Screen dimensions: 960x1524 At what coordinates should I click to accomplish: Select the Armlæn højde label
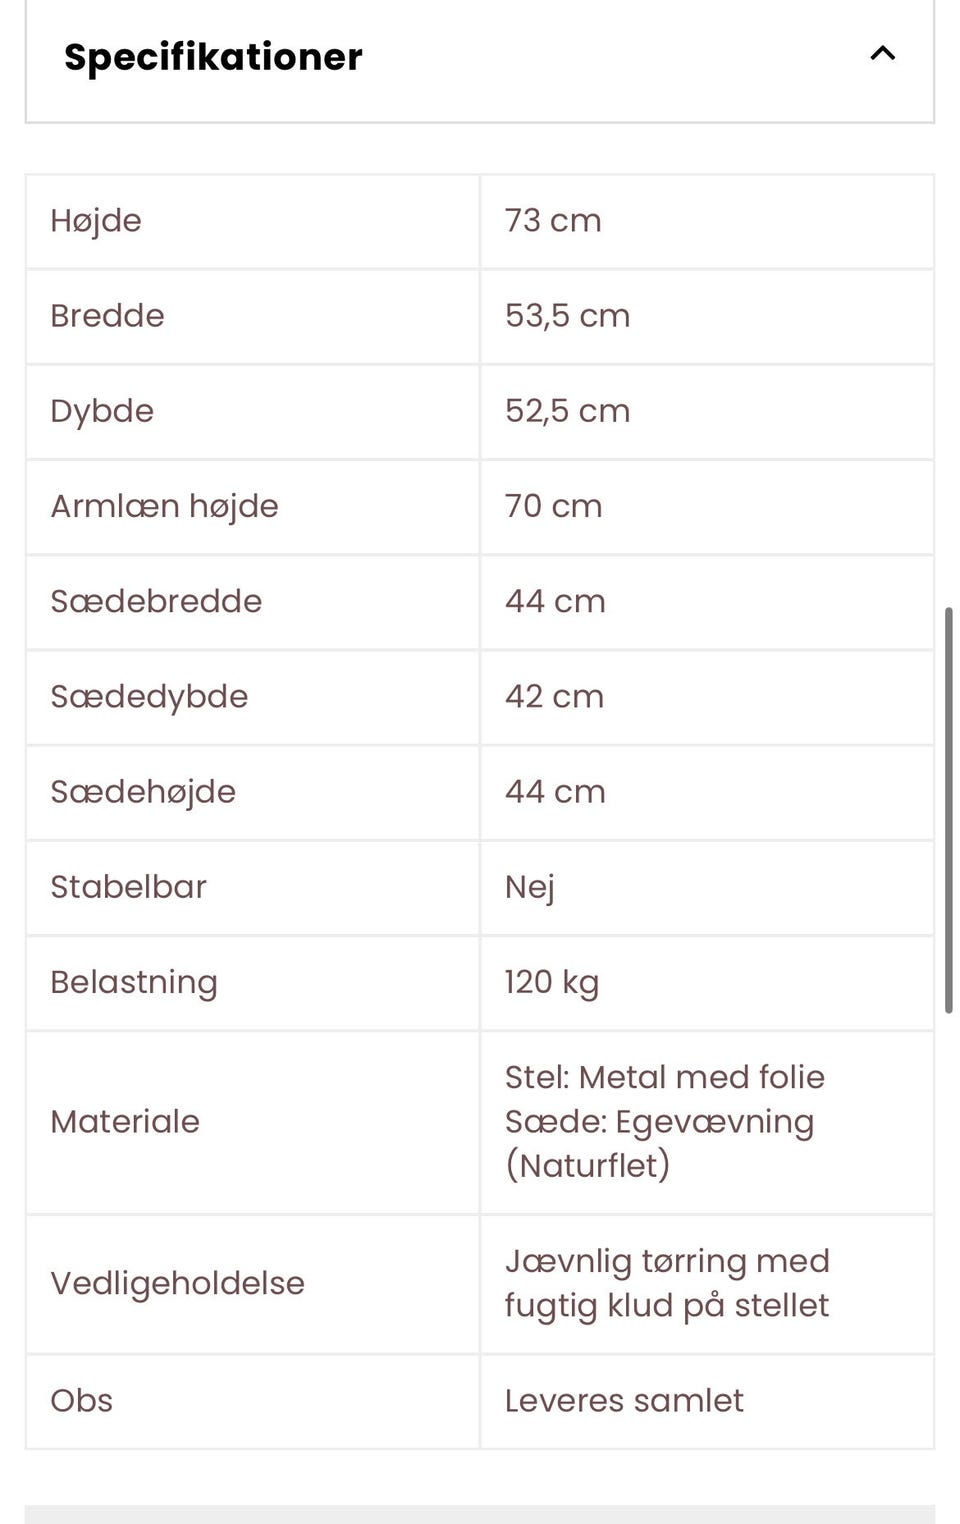tap(164, 506)
